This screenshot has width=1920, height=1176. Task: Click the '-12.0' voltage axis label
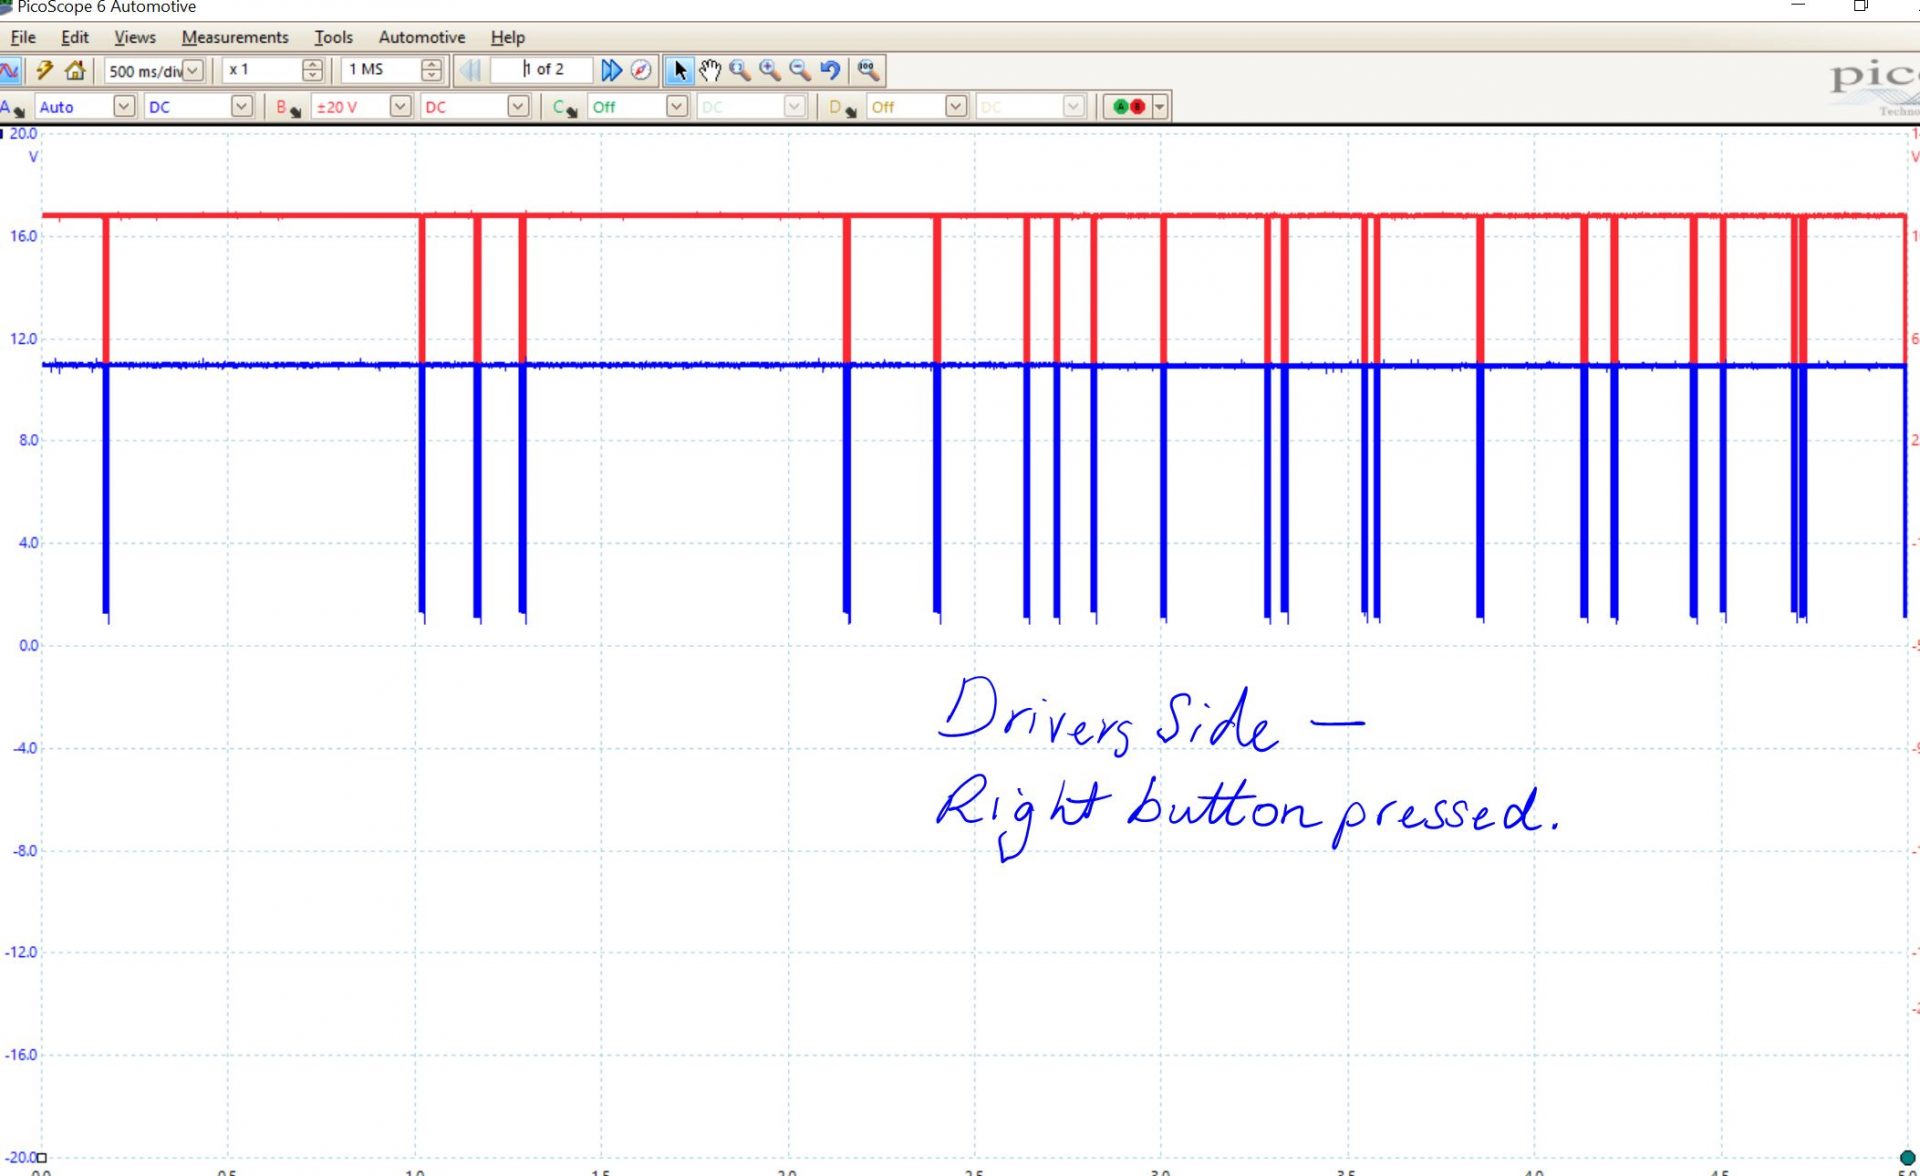[x=21, y=952]
